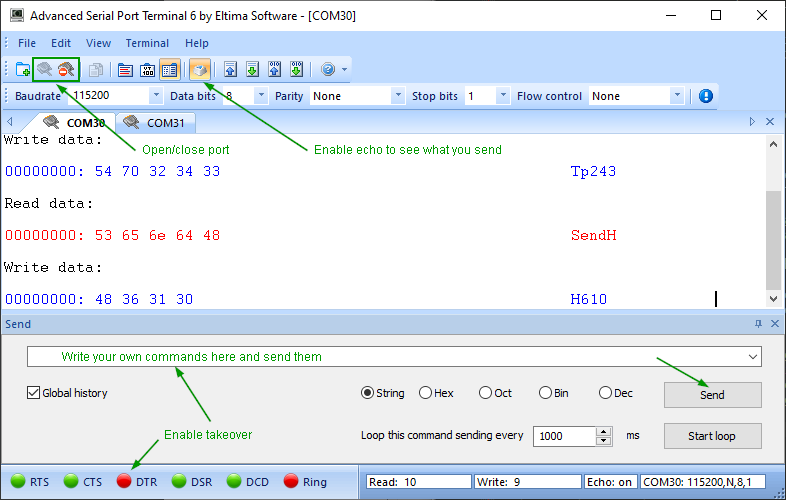Click the 'Write: 9' status field

coord(528,482)
